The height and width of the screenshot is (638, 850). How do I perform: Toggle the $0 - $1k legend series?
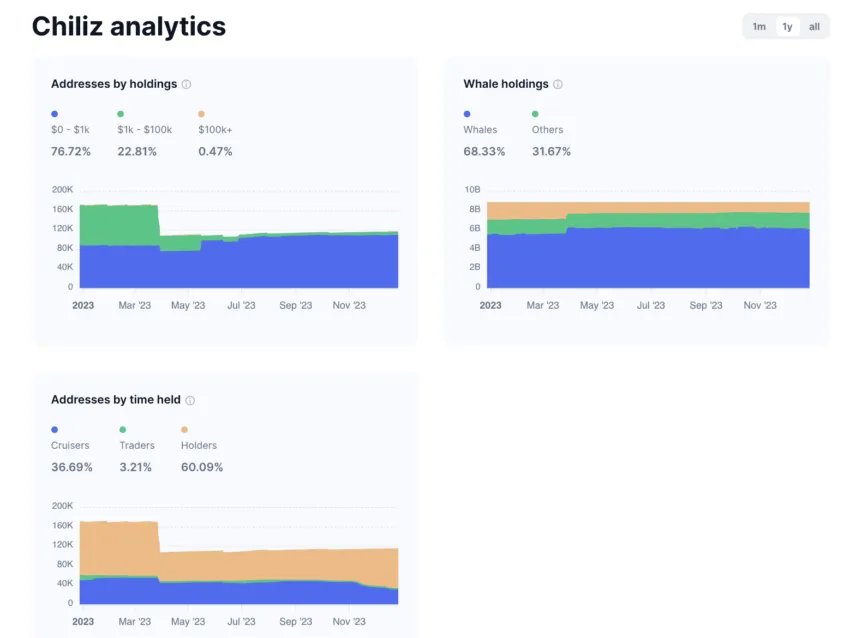[x=69, y=130]
